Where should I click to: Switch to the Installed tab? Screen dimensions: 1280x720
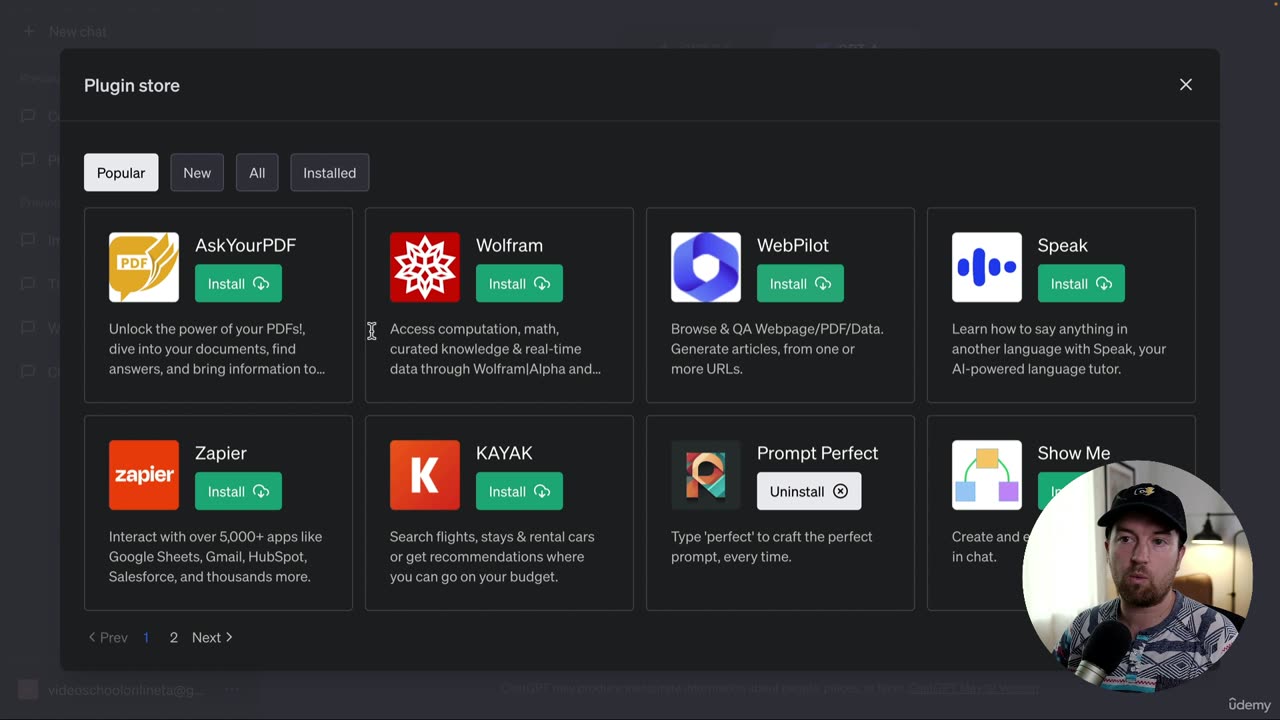[330, 173]
